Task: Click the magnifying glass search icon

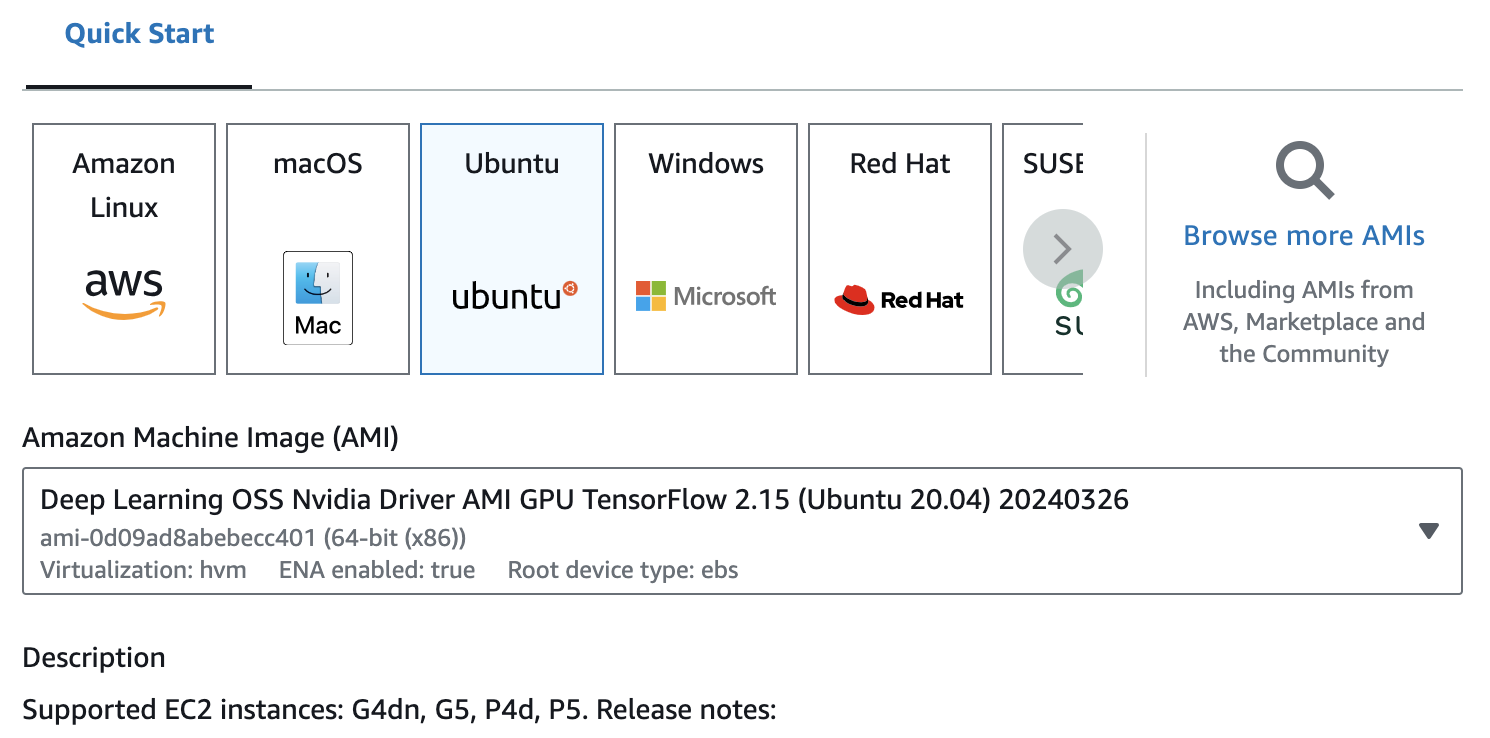Action: 1304,171
